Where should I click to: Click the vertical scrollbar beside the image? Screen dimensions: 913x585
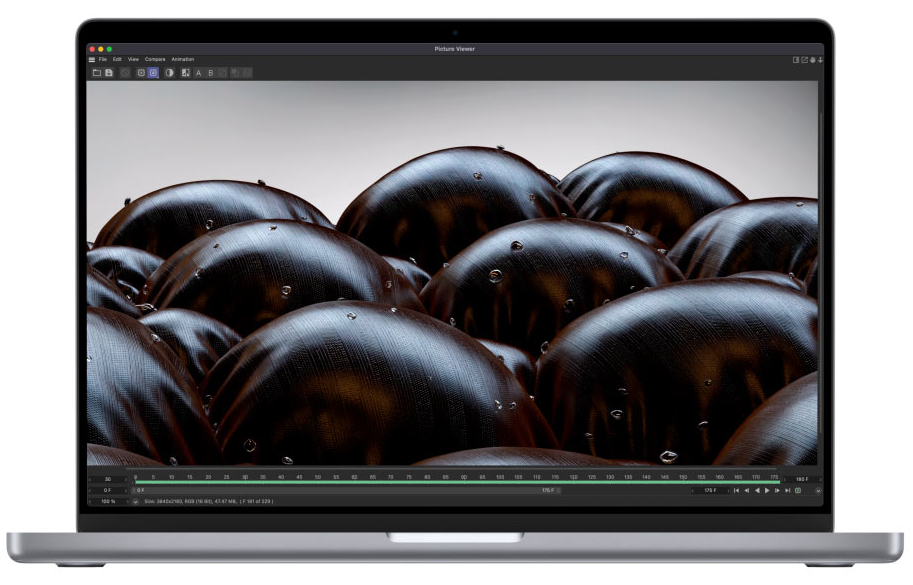coord(820,272)
